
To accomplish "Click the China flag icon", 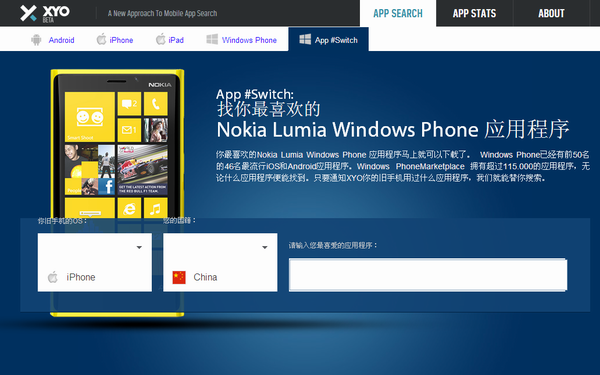I will coord(179,277).
